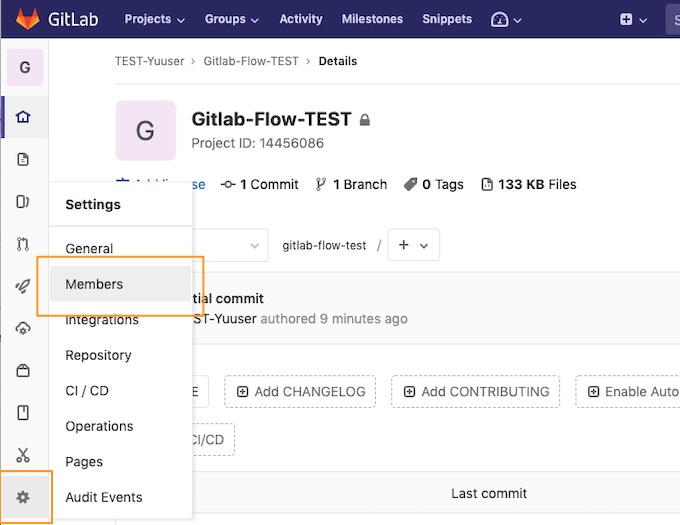
Task: Select General in the Settings flyout
Action: pos(89,248)
